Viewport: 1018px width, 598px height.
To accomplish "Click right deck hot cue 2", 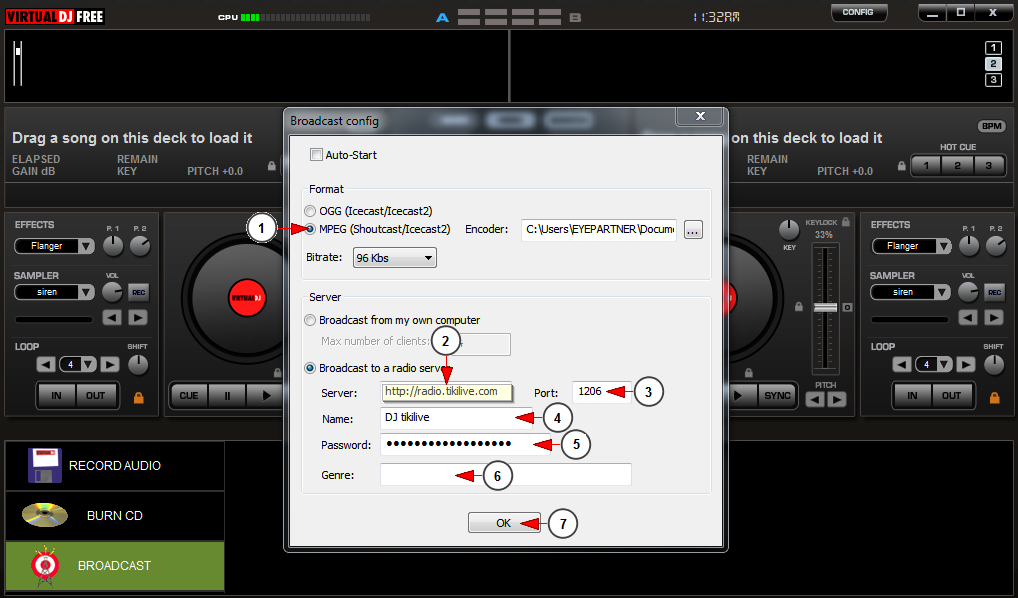I will pyautogui.click(x=958, y=166).
